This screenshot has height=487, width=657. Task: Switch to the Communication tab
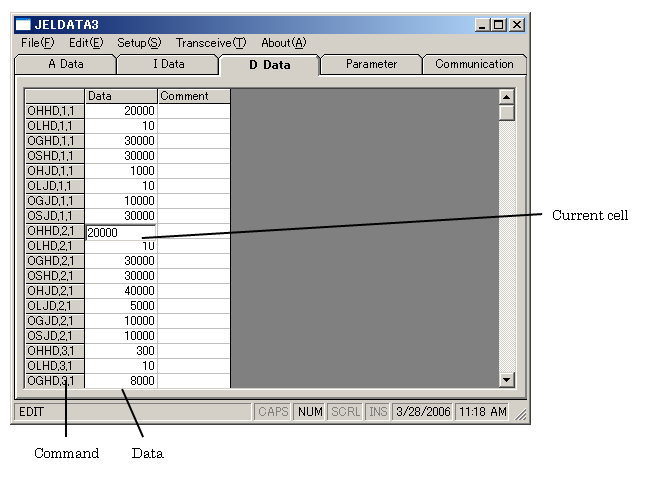coord(475,64)
